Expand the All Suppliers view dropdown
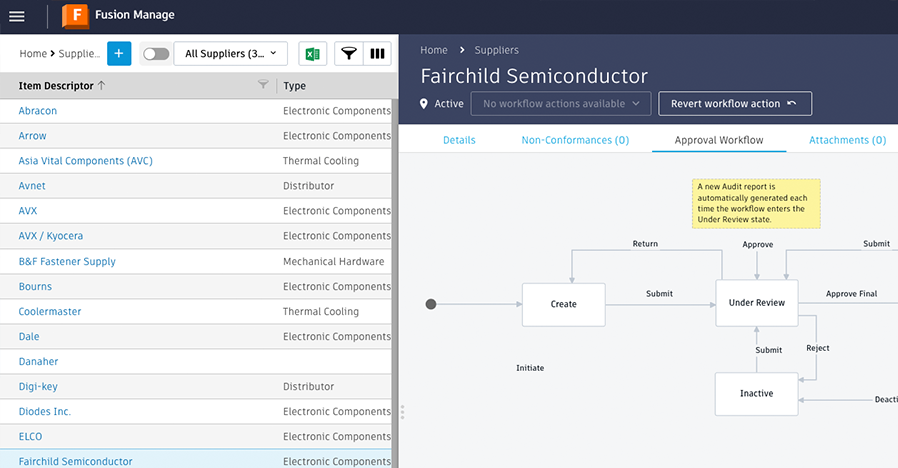Viewport: 898px width, 468px height. click(231, 54)
